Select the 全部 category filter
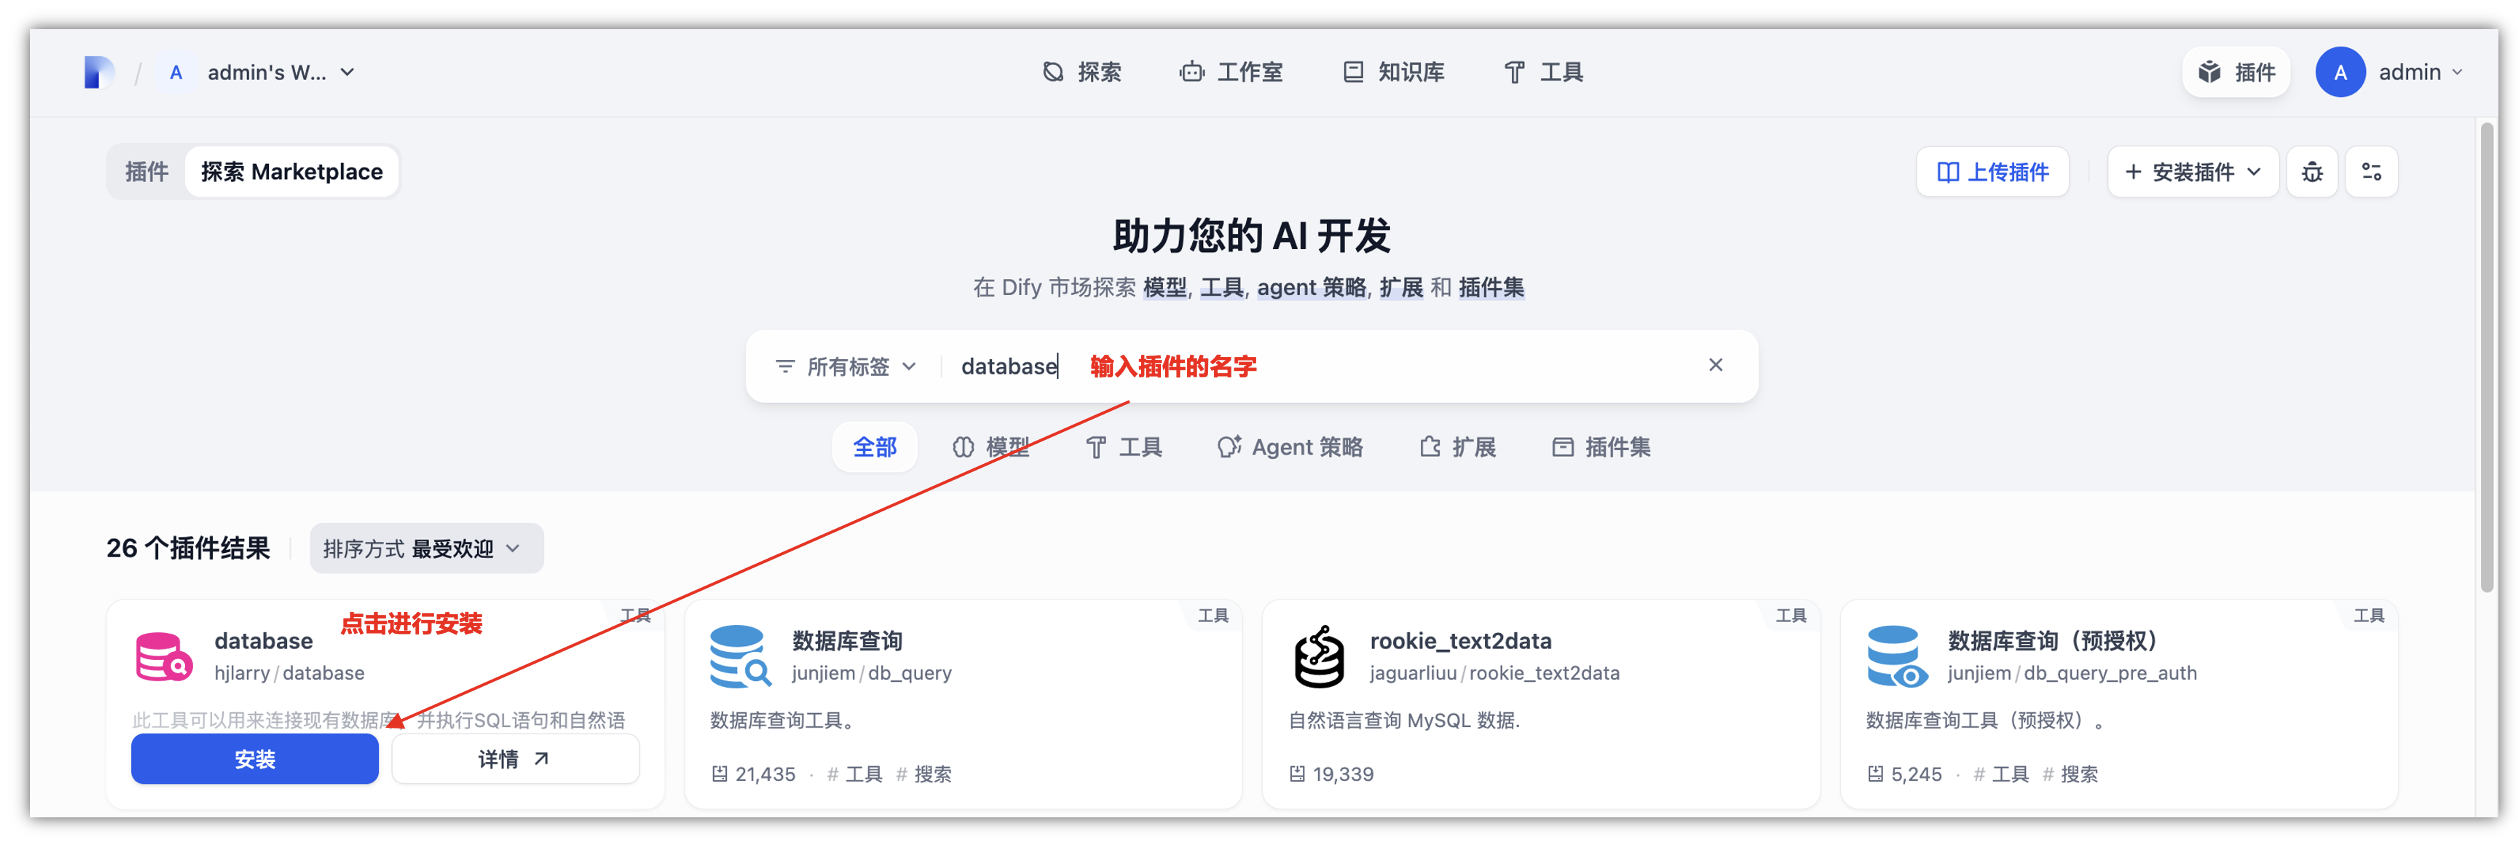Viewport: 2518px width, 848px height. pos(874,447)
